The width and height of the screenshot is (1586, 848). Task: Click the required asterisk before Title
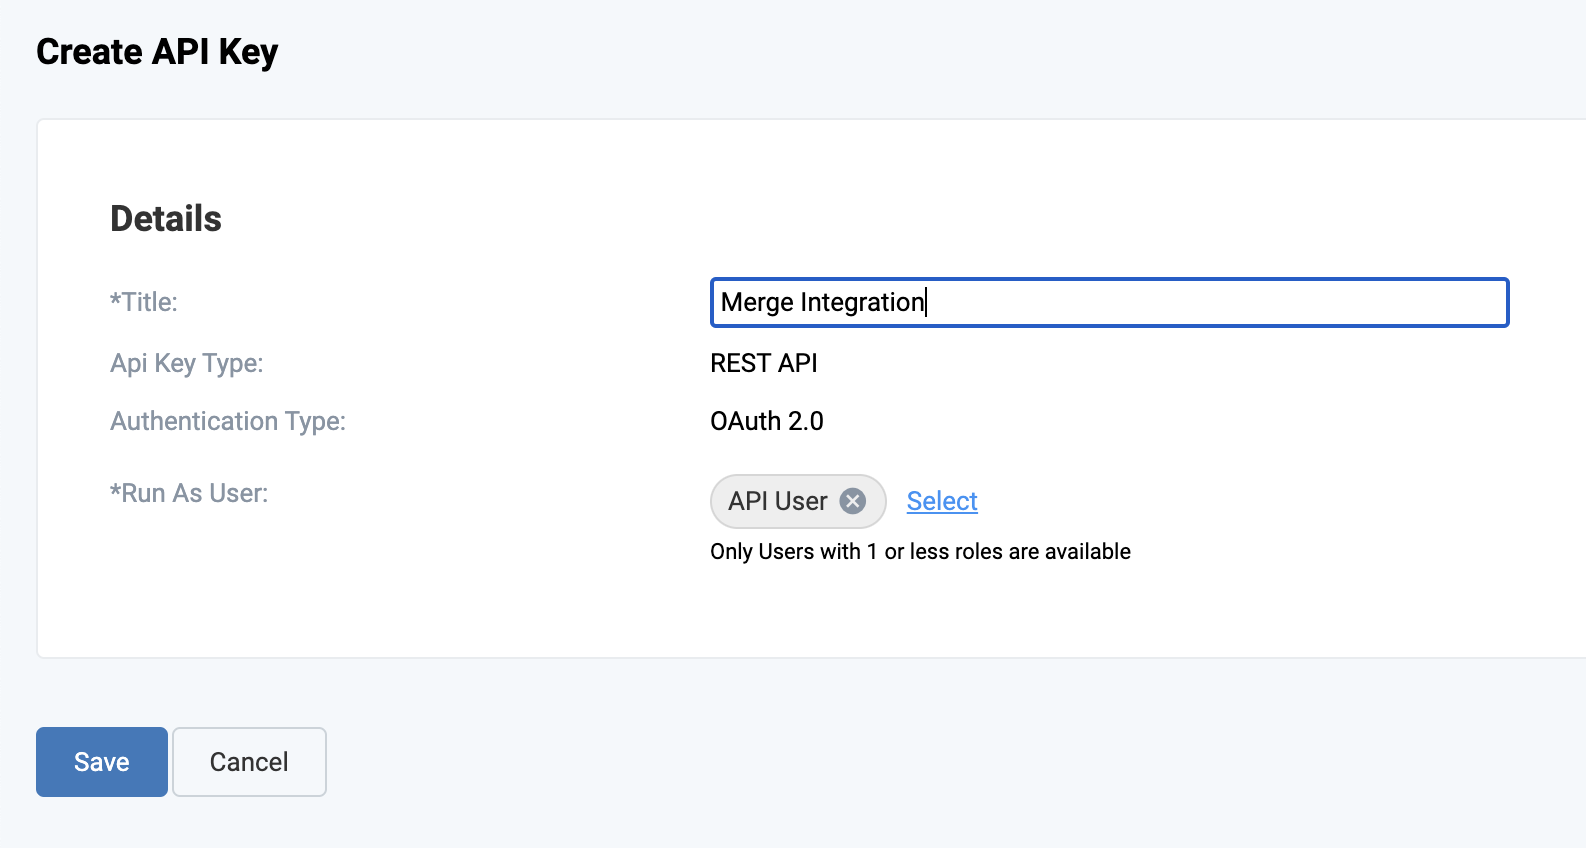pos(115,299)
